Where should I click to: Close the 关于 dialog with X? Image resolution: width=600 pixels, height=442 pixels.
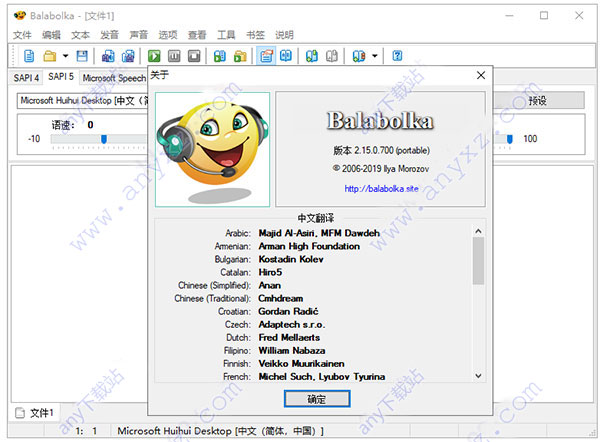click(481, 75)
